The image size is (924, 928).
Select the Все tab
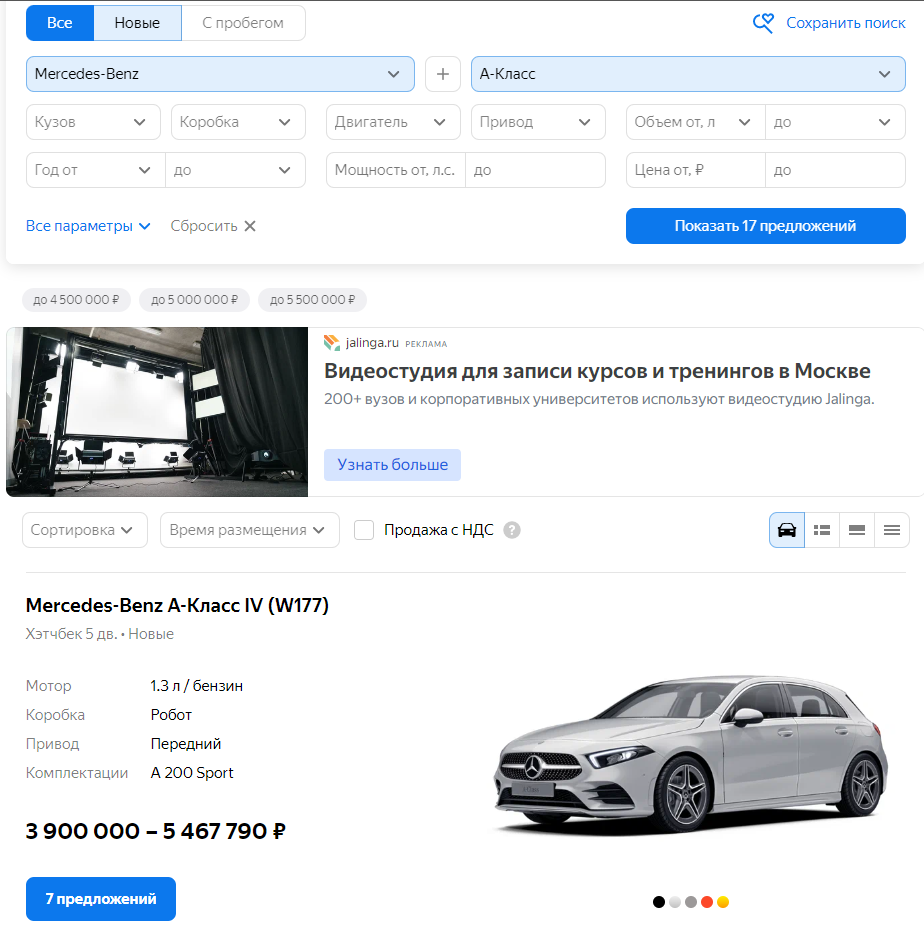point(60,23)
